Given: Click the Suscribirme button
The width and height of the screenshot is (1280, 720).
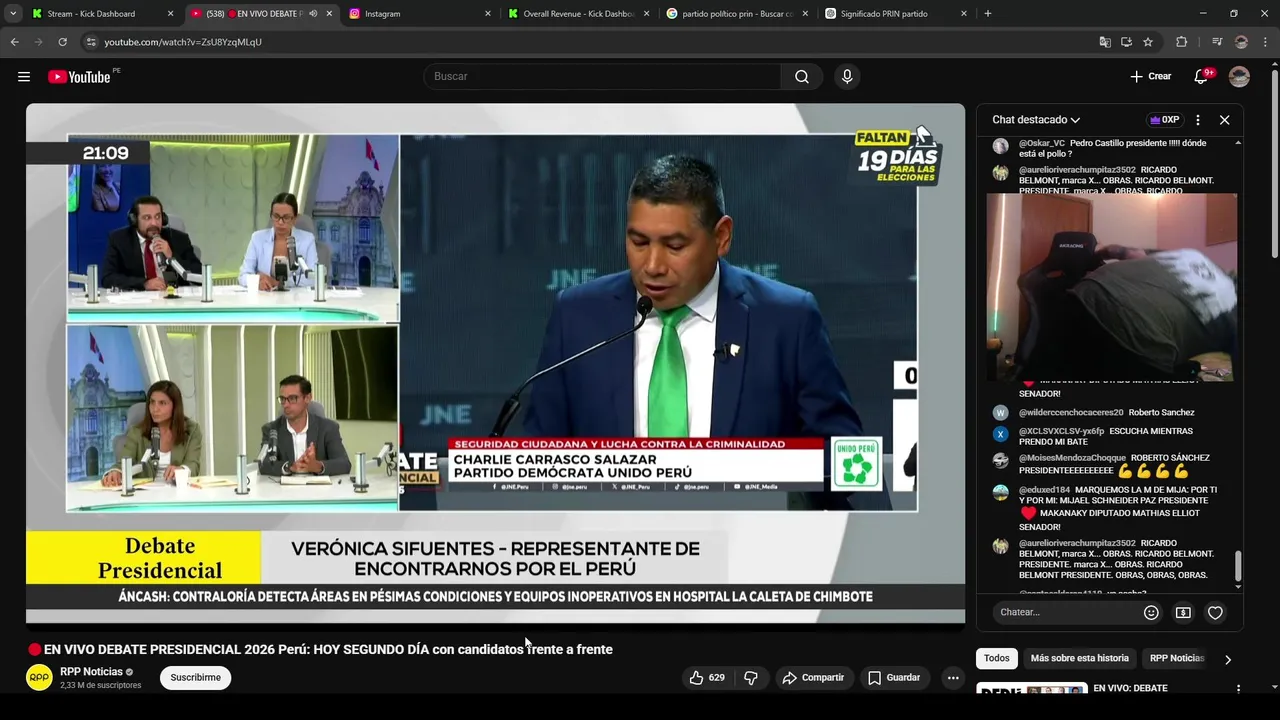Looking at the screenshot, I should point(195,678).
